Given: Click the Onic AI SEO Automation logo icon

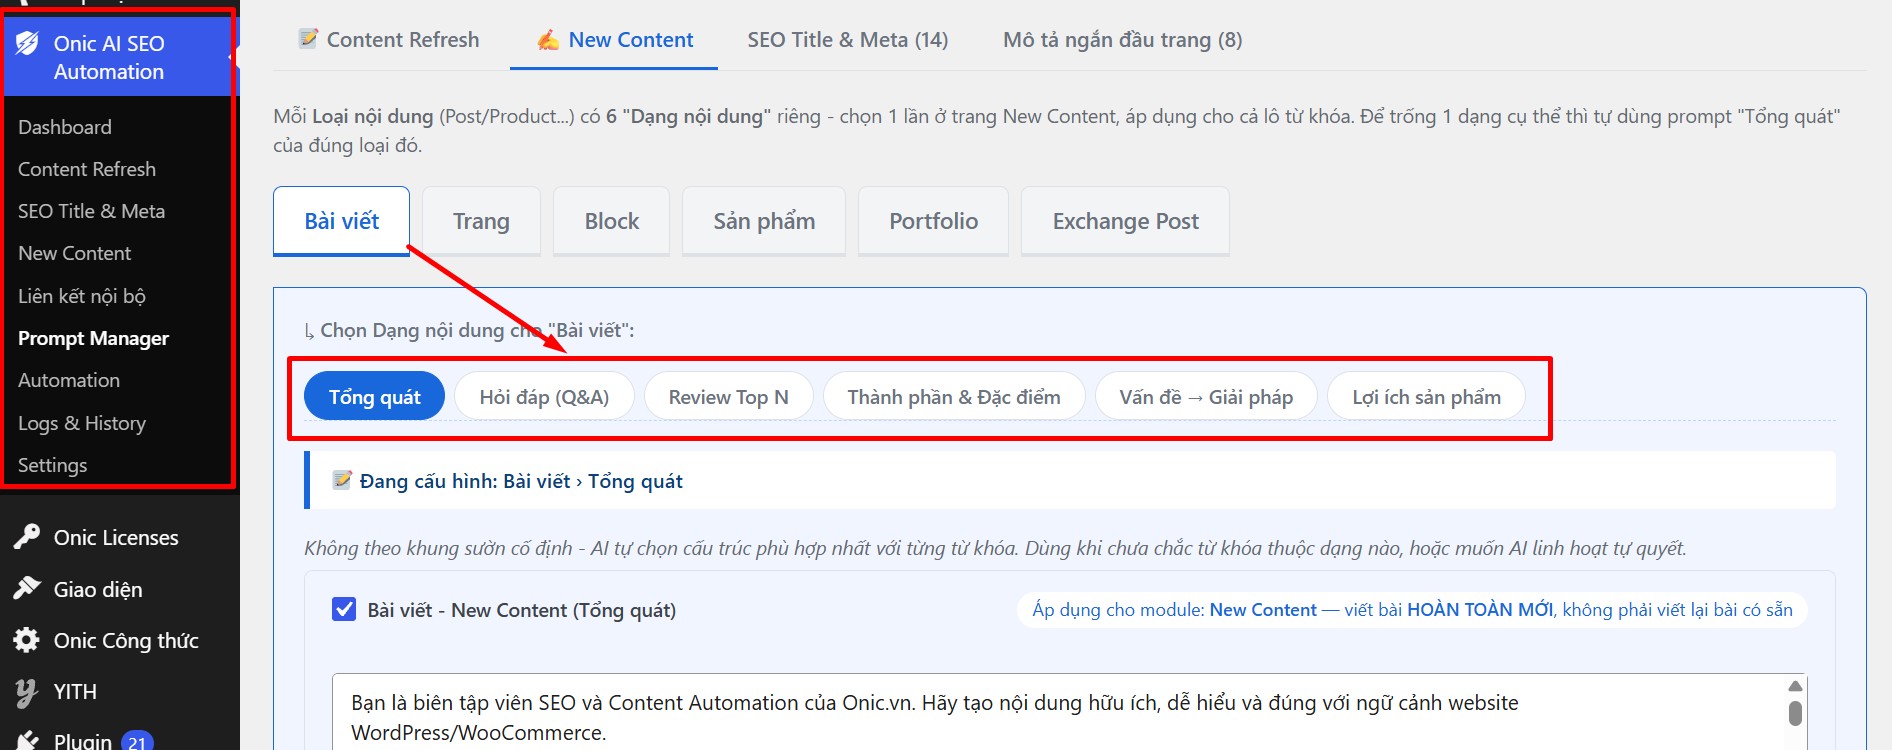Looking at the screenshot, I should pyautogui.click(x=27, y=43).
